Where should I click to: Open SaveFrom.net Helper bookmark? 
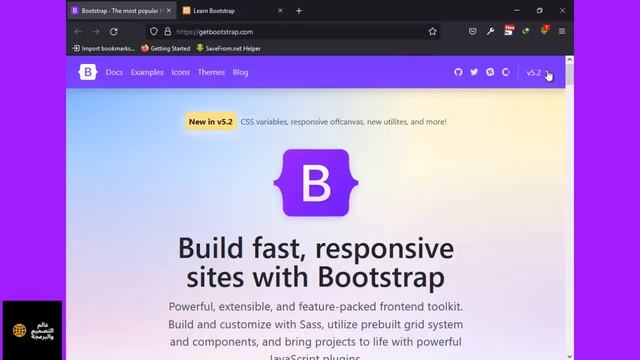pyautogui.click(x=229, y=48)
